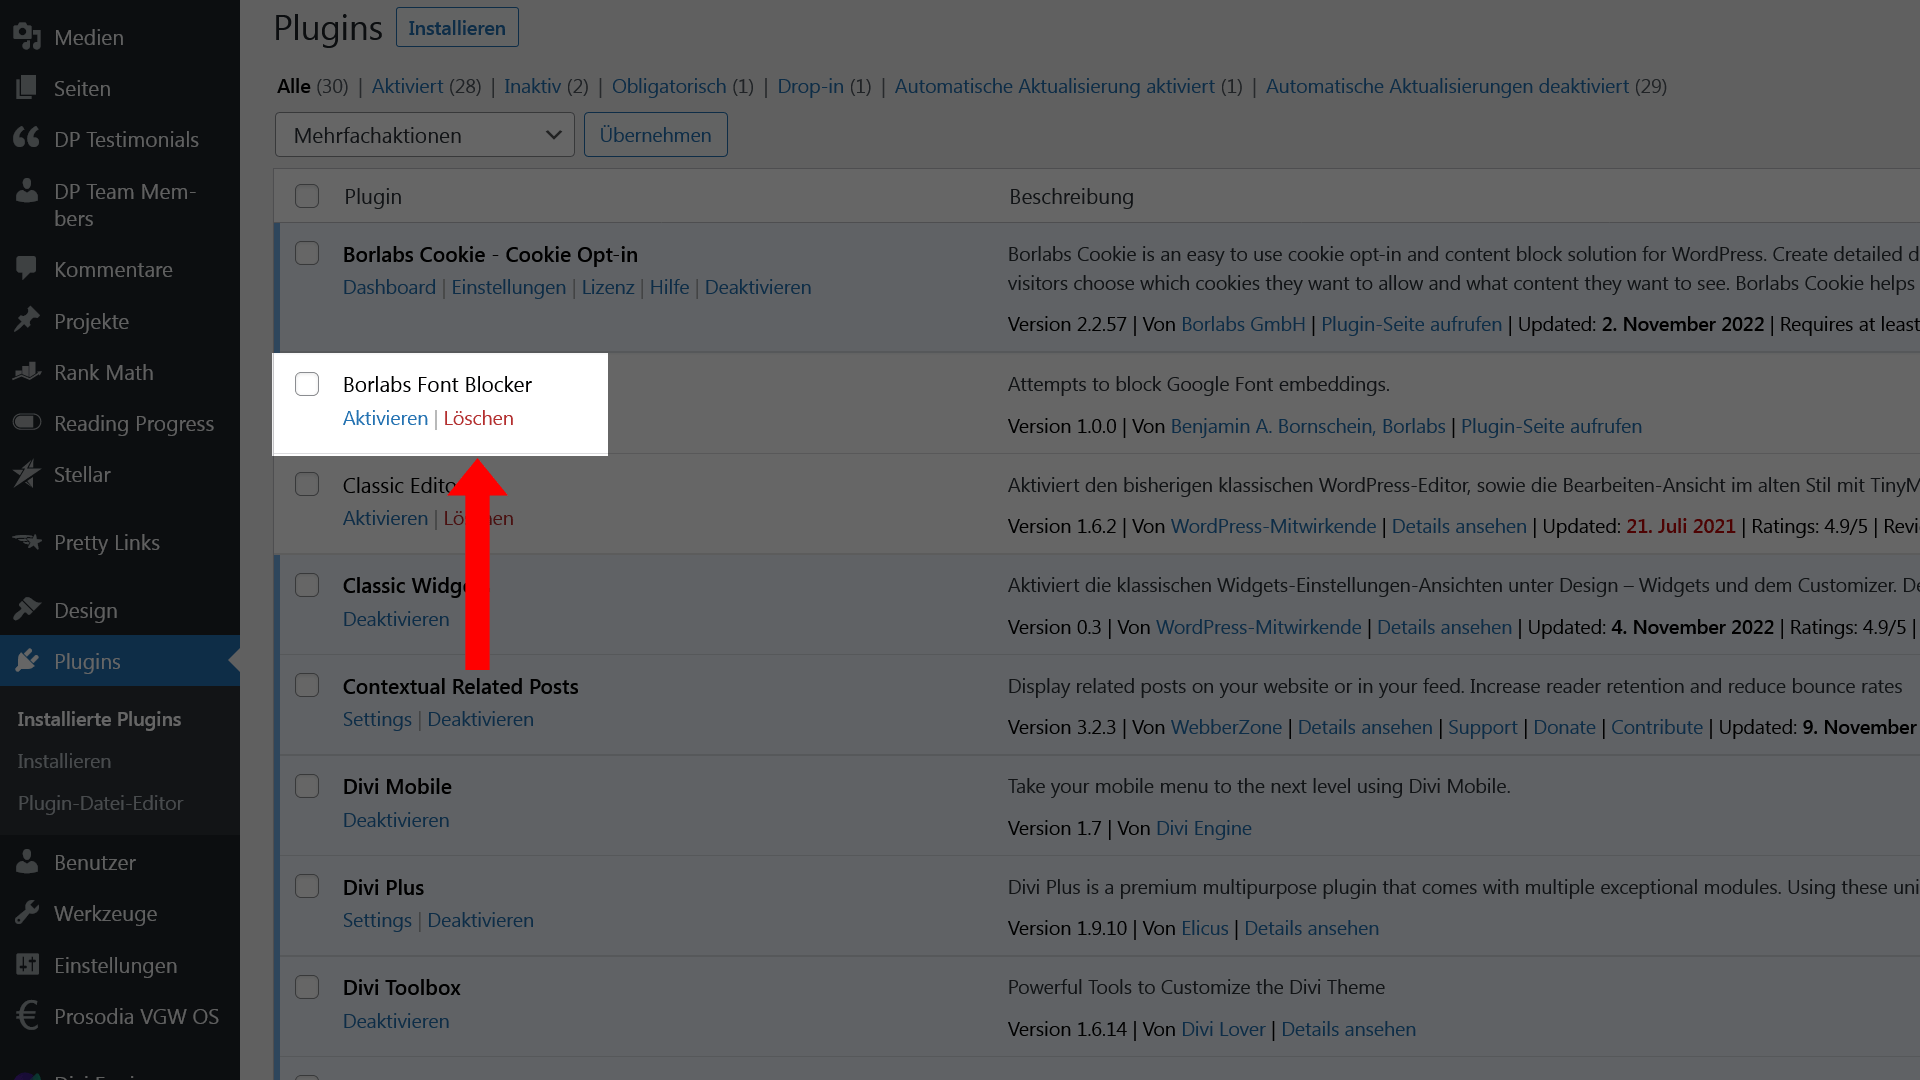Show Automatische Aktualisierung aktiviert plugins
The image size is (1920, 1080).
1054,86
